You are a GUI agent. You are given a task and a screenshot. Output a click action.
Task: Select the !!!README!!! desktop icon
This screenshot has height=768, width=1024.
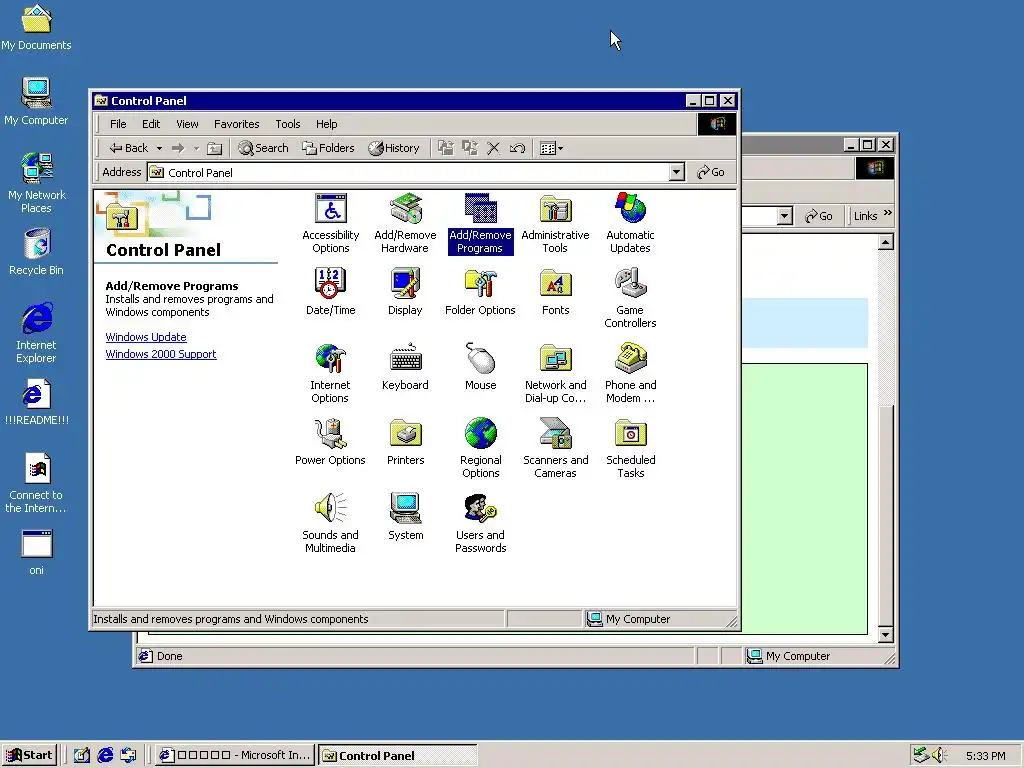coord(37,402)
